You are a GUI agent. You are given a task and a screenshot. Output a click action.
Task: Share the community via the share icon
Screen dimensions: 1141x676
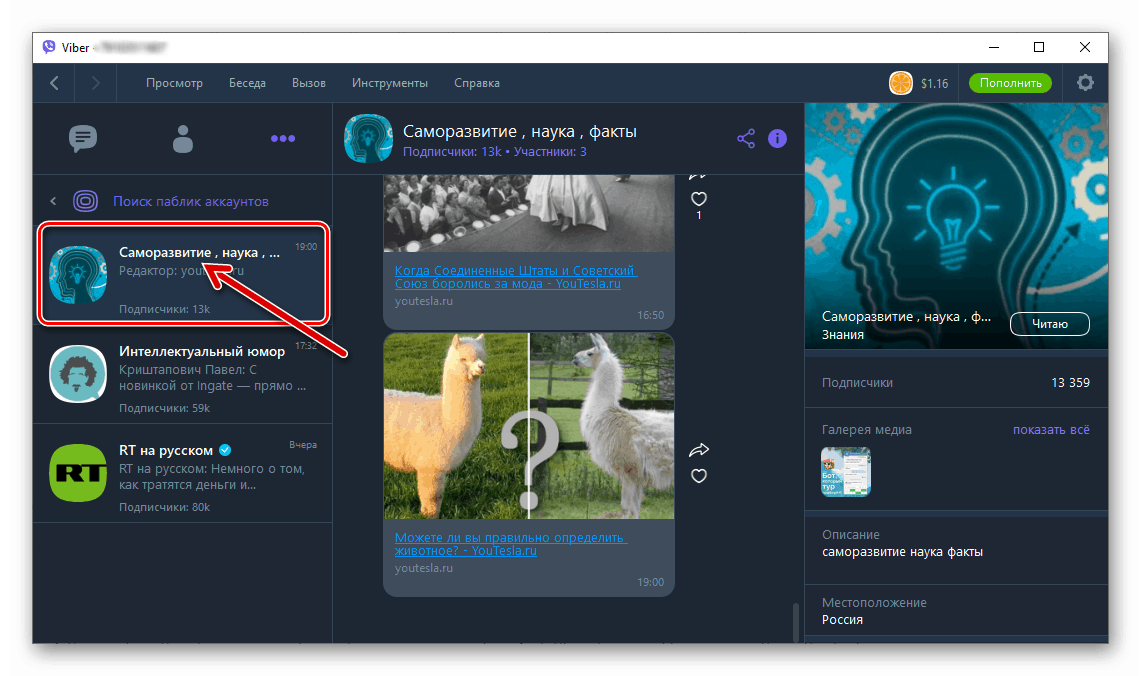[746, 139]
